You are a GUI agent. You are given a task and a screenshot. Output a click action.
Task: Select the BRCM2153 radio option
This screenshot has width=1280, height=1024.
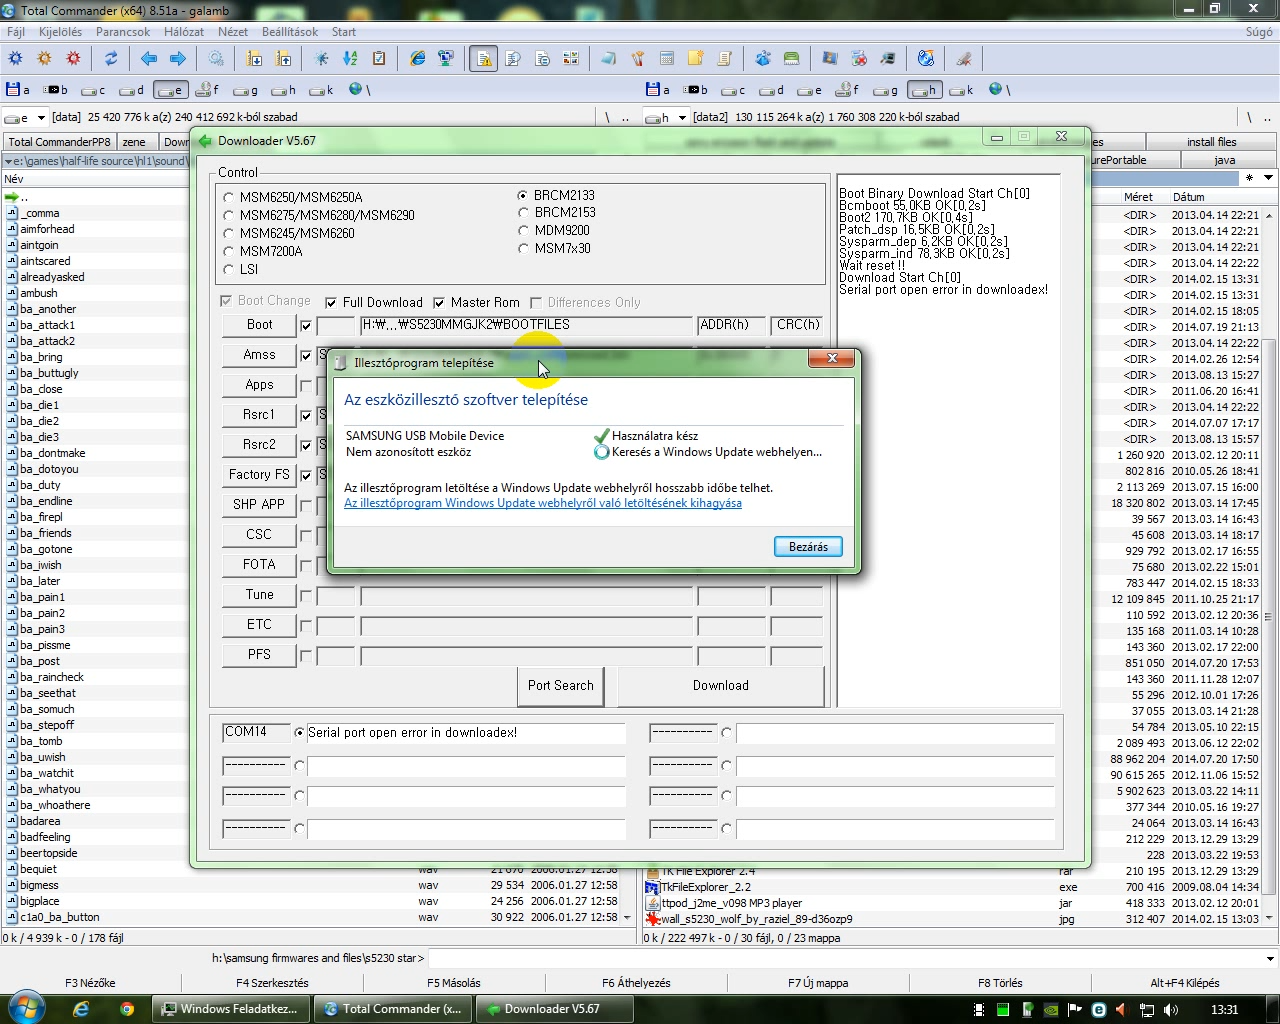pyautogui.click(x=523, y=213)
